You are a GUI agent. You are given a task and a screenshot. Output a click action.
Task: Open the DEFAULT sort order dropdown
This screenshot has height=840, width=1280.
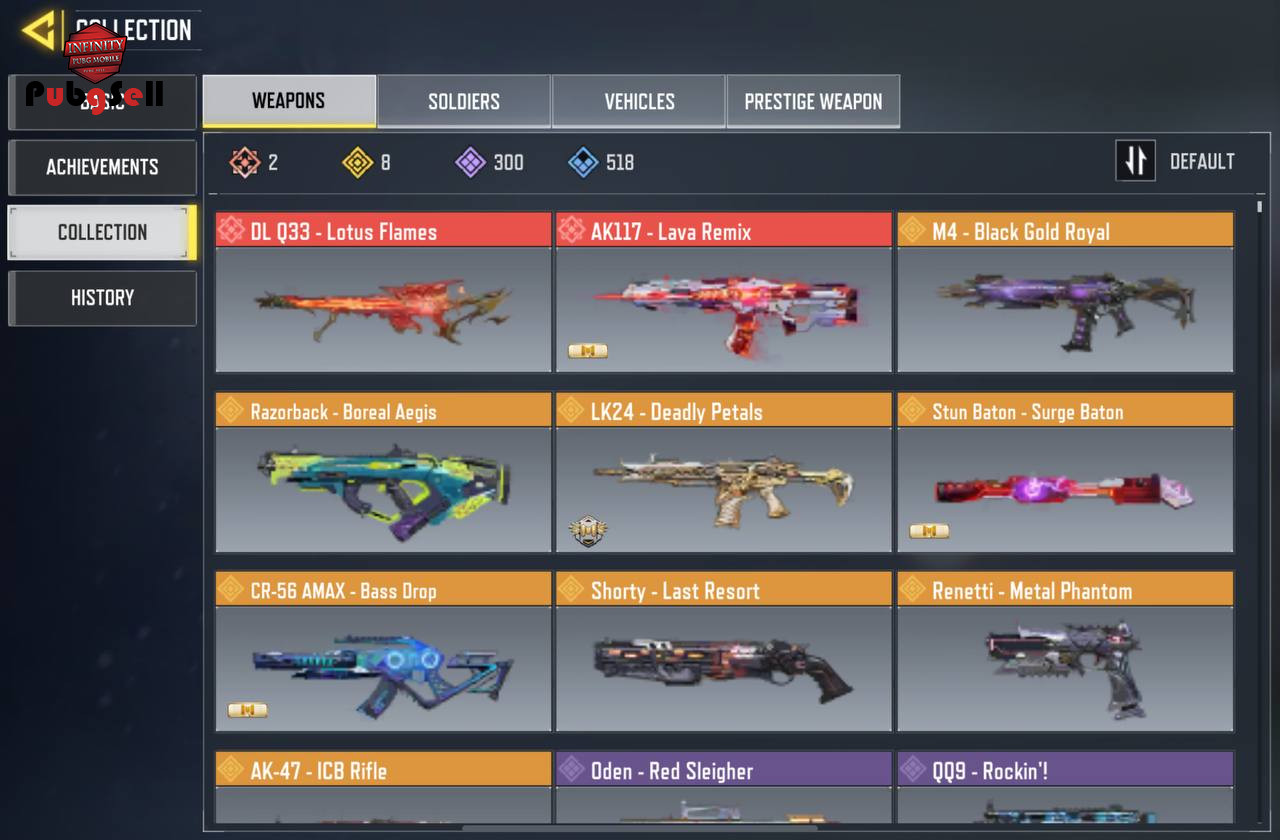coord(1201,162)
